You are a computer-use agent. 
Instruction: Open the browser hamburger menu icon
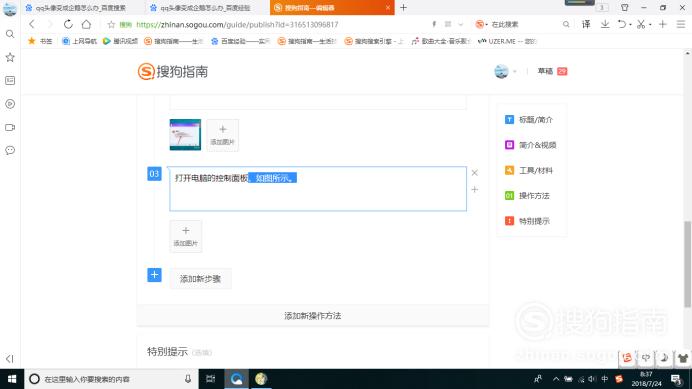coord(681,24)
